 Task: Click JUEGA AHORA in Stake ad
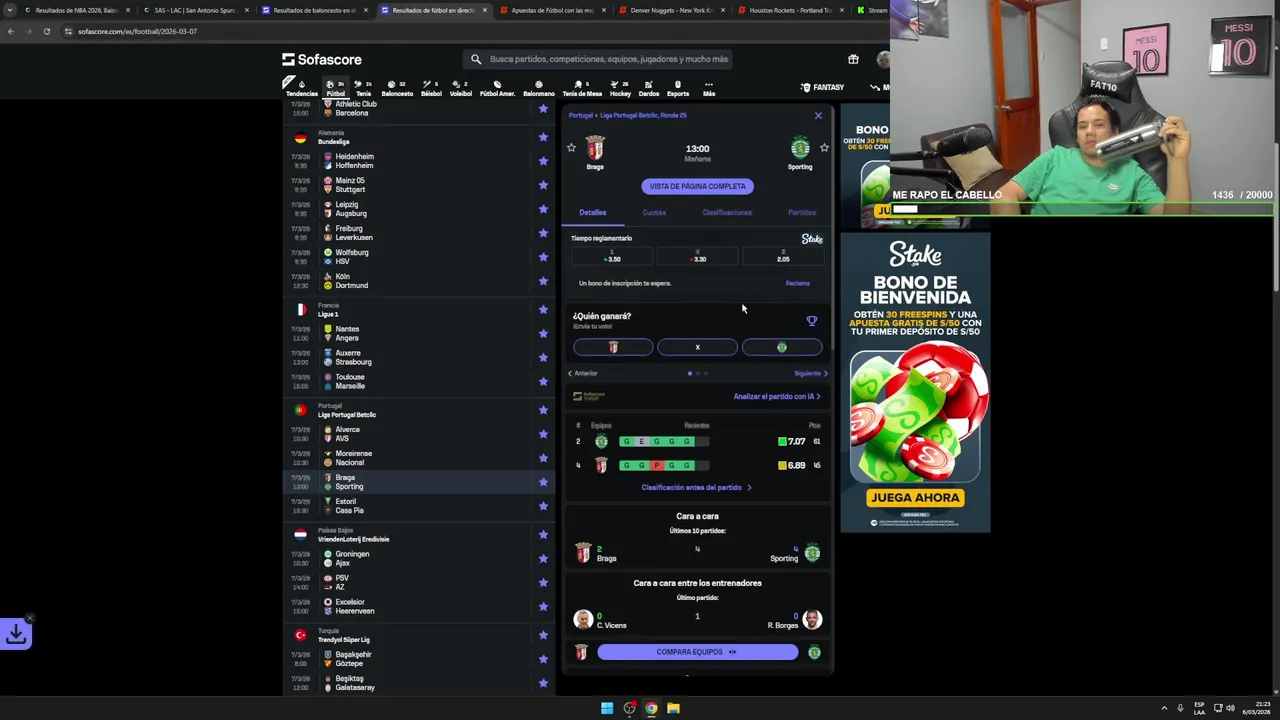915,497
